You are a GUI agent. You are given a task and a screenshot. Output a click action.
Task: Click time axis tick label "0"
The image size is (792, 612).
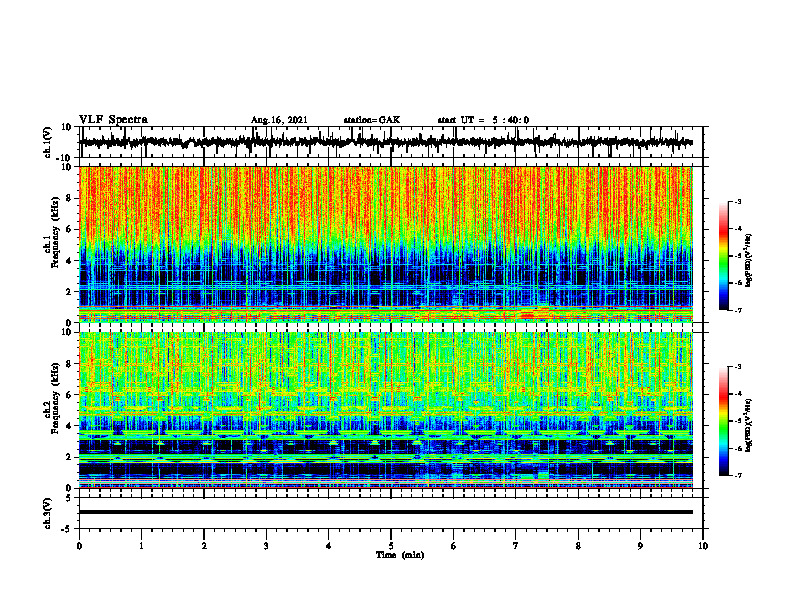point(79,546)
